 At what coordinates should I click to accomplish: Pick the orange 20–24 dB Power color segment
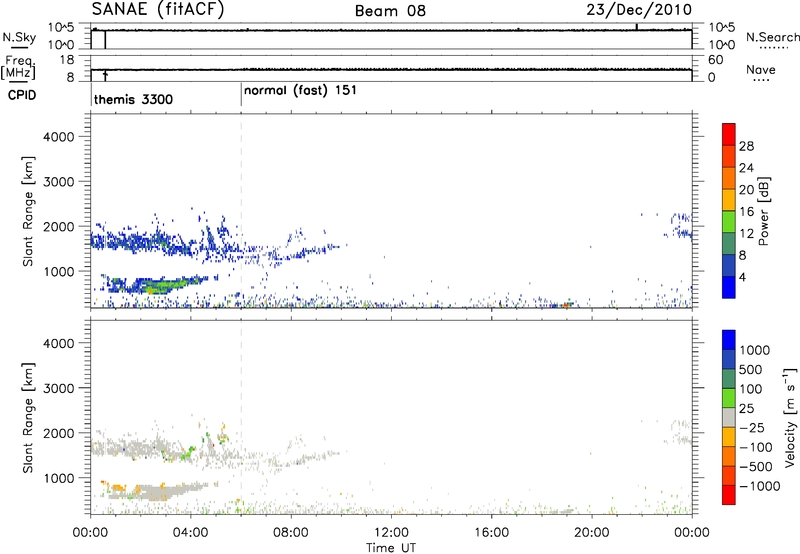click(x=729, y=179)
